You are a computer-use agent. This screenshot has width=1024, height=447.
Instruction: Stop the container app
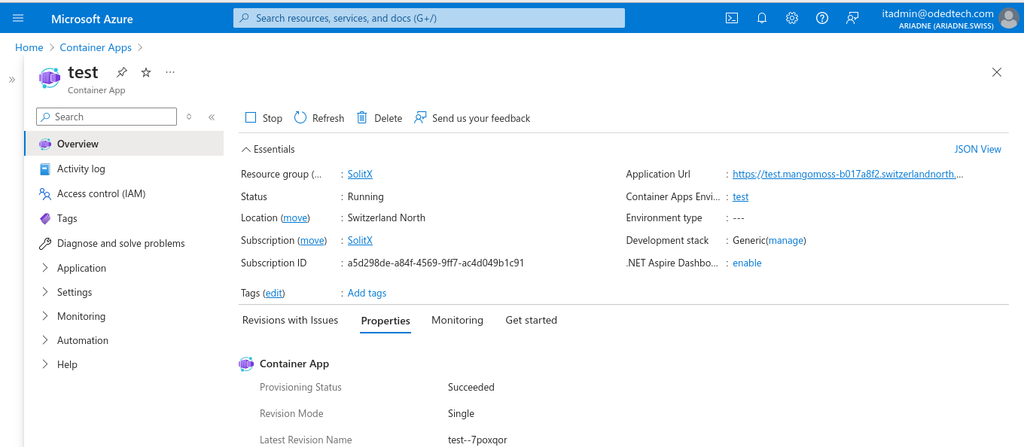[x=263, y=118]
